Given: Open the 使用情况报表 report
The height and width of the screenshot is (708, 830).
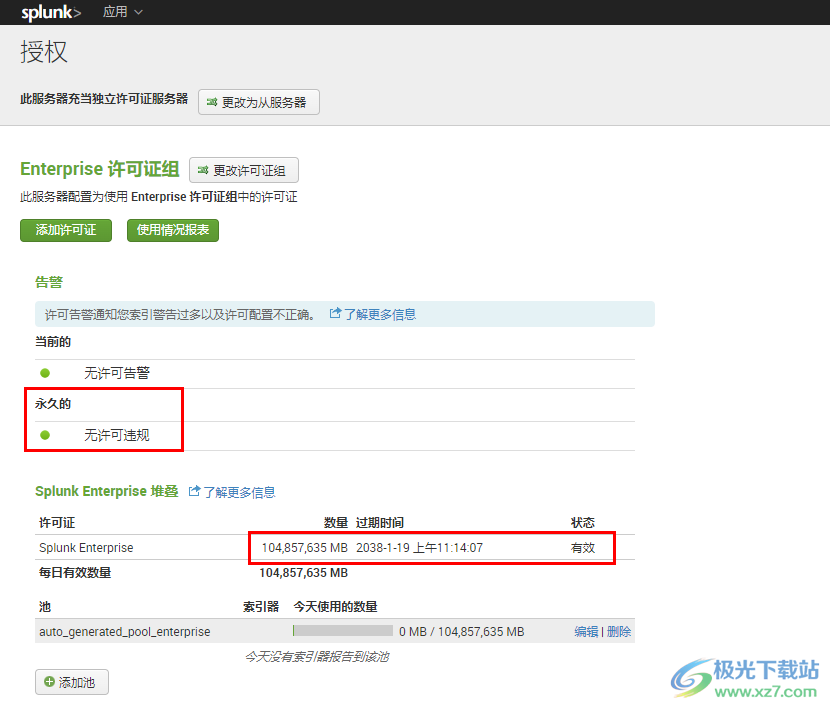Looking at the screenshot, I should [173, 230].
